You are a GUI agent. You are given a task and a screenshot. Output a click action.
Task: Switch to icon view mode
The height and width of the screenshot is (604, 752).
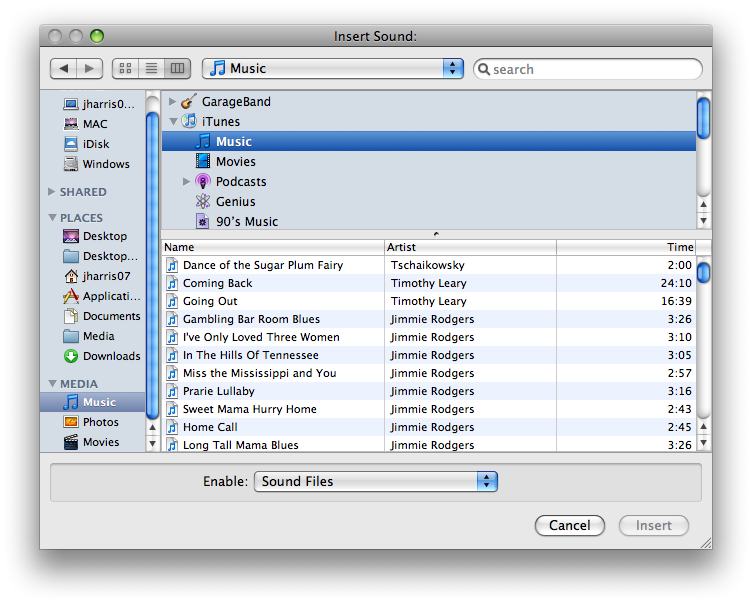[126, 69]
